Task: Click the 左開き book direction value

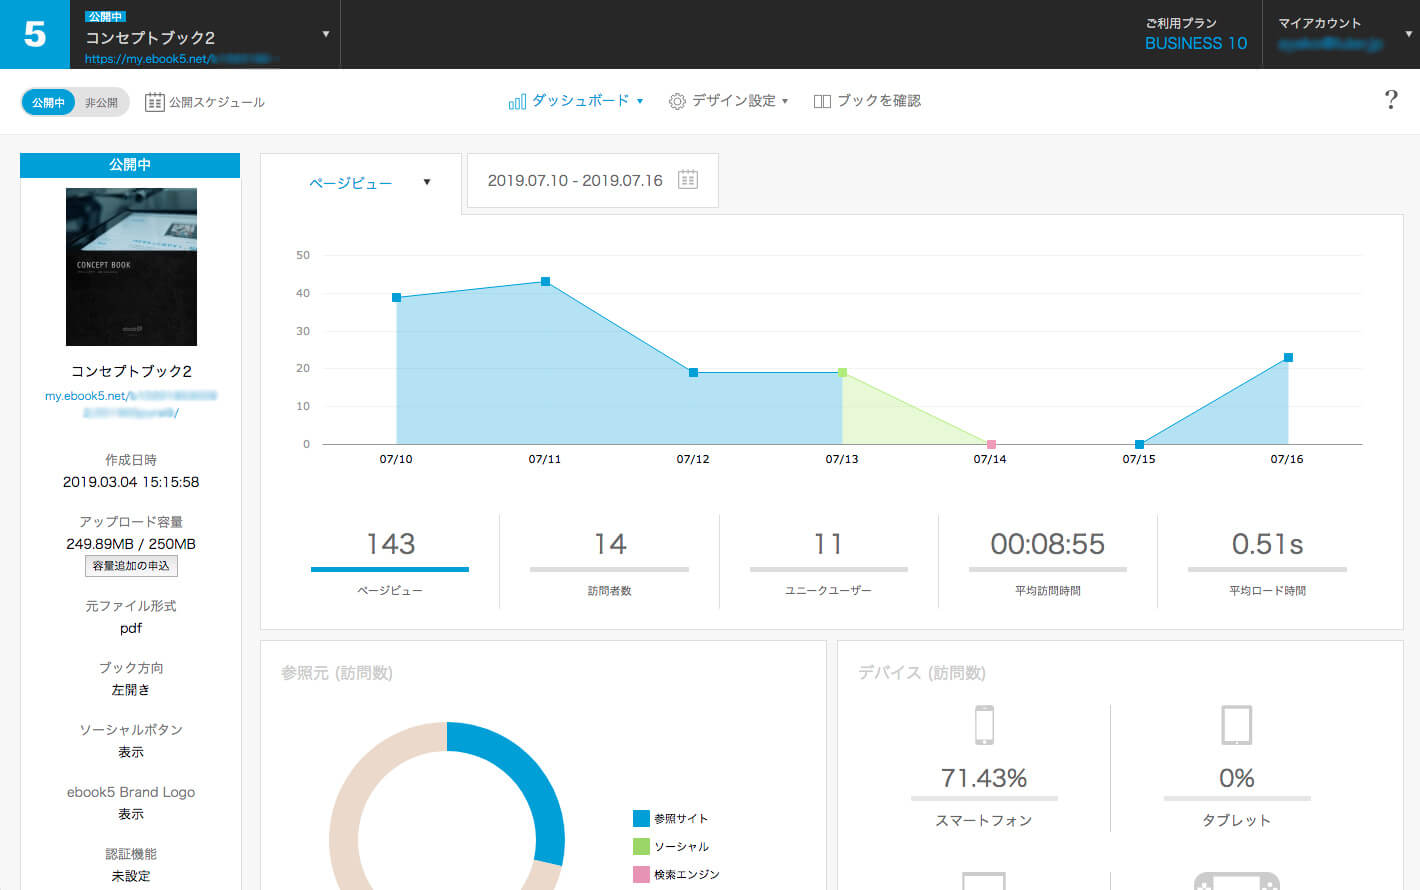Action: [x=131, y=690]
